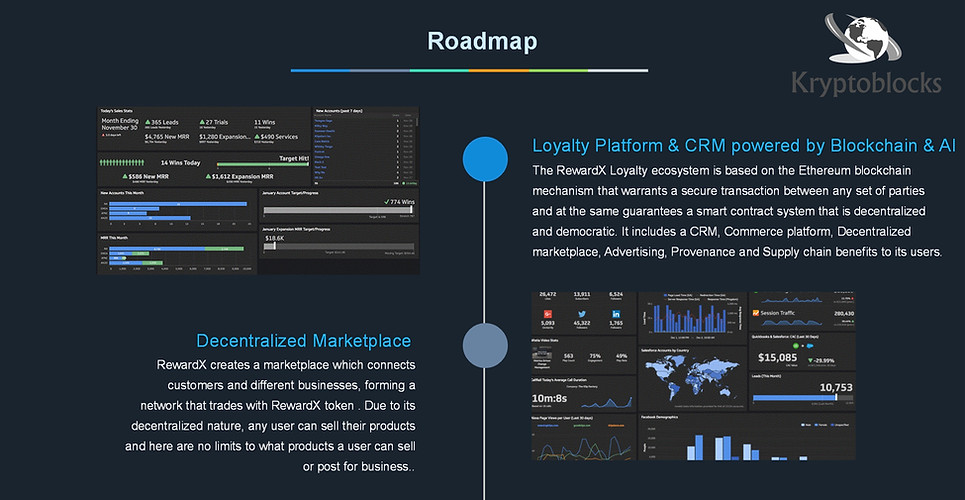Click the $4,765 New MRR stat
The image size is (965, 500).
167,137
